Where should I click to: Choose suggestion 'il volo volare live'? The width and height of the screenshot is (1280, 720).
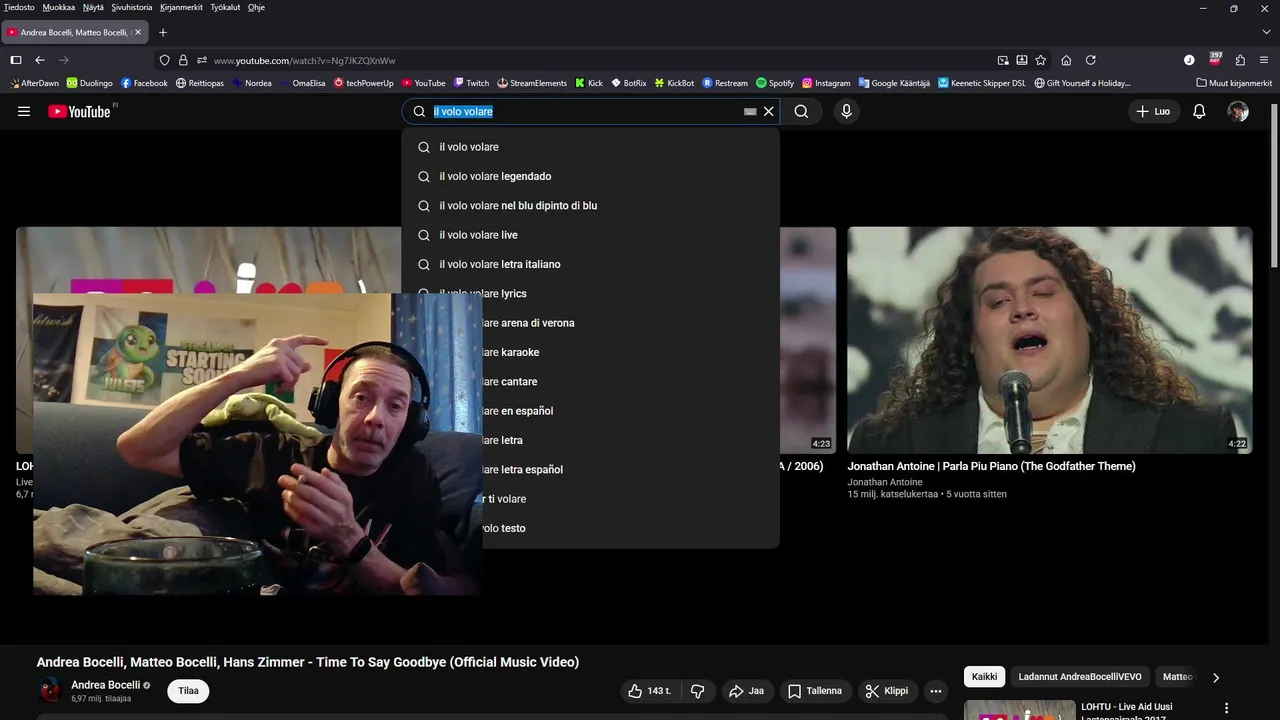[x=590, y=235]
